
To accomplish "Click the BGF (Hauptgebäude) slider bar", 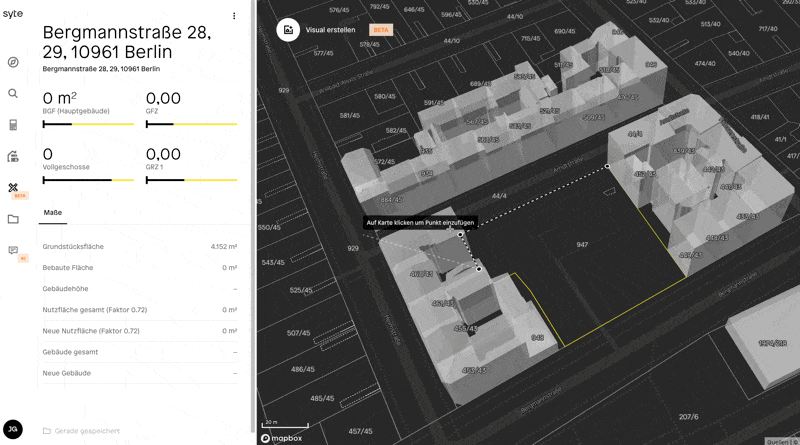I will [88, 124].
